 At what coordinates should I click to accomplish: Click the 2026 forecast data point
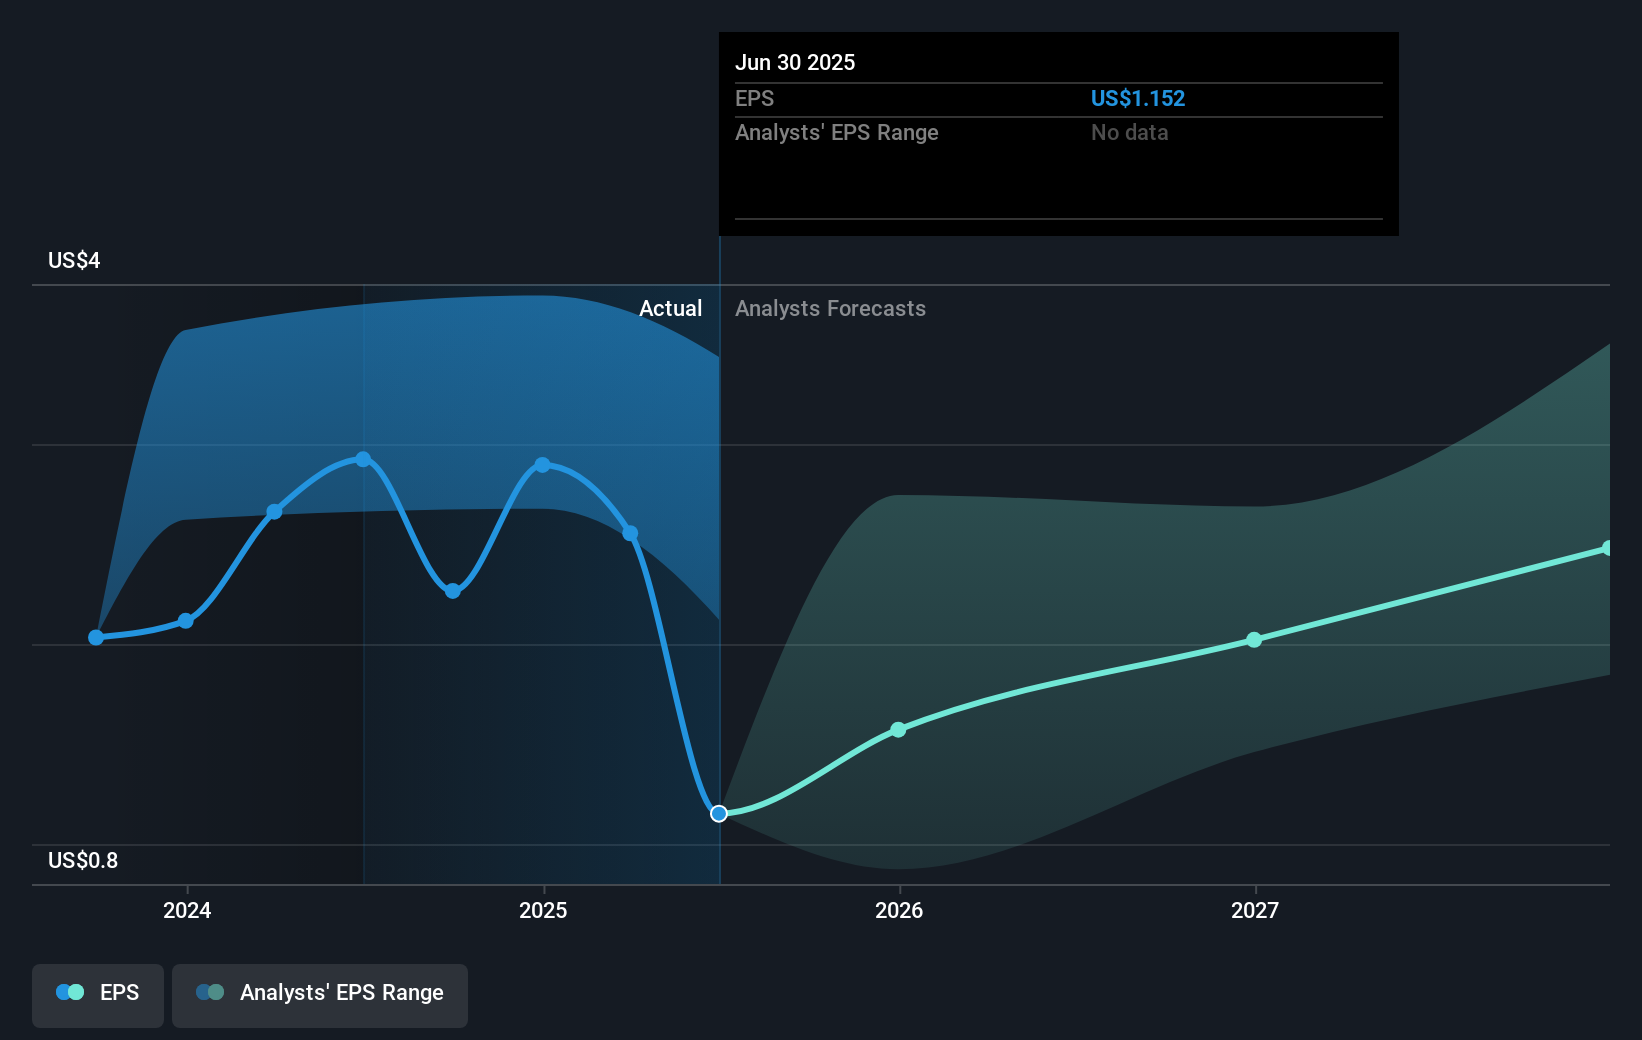coord(898,729)
